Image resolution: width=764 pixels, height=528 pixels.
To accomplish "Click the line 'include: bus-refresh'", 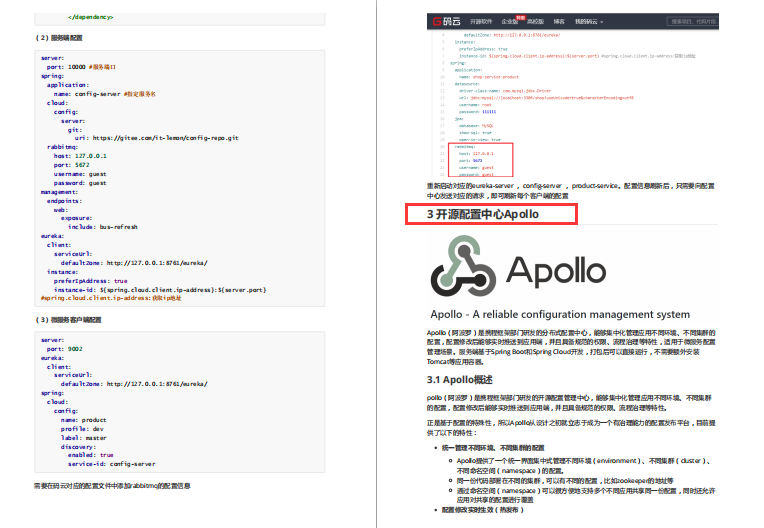I will pyautogui.click(x=103, y=227).
